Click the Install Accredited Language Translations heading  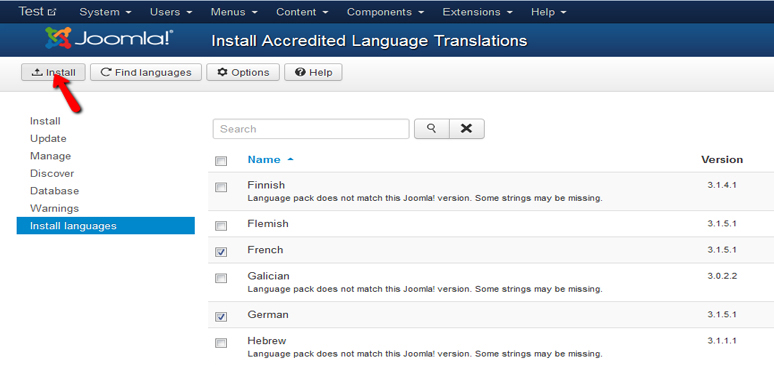369,41
